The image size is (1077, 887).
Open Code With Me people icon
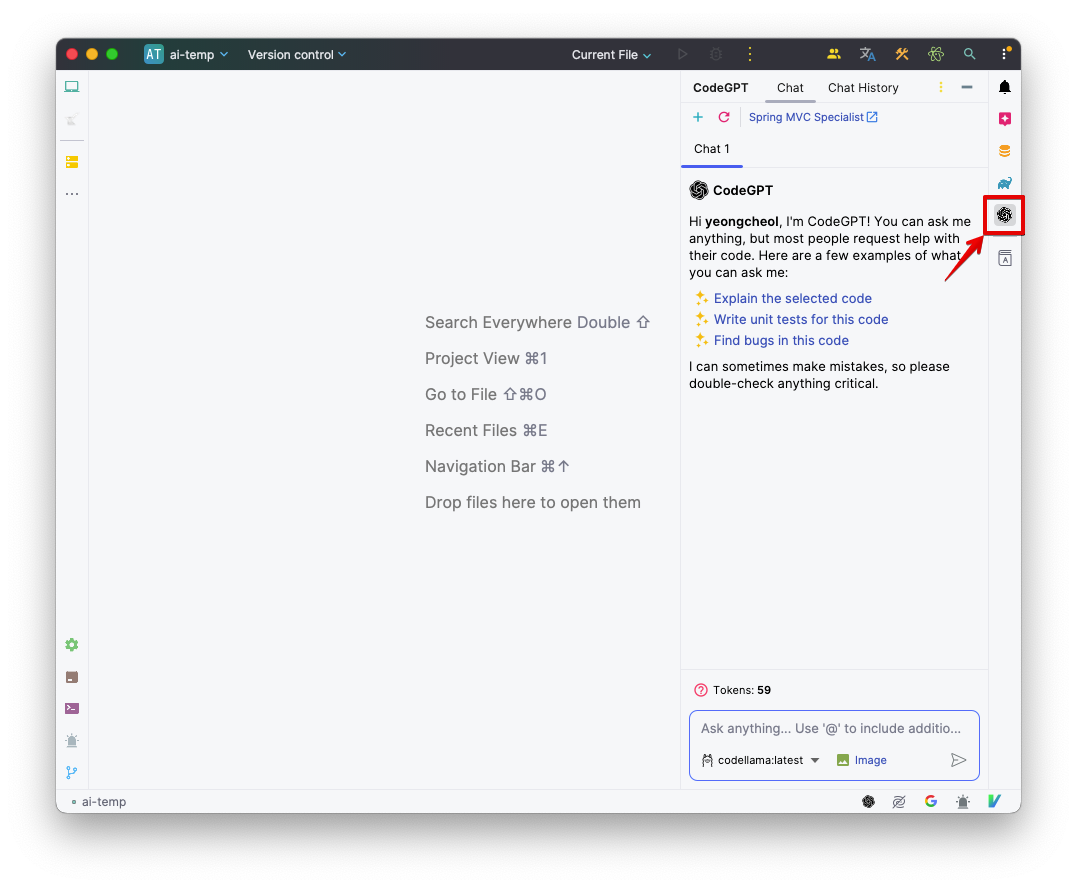[834, 54]
